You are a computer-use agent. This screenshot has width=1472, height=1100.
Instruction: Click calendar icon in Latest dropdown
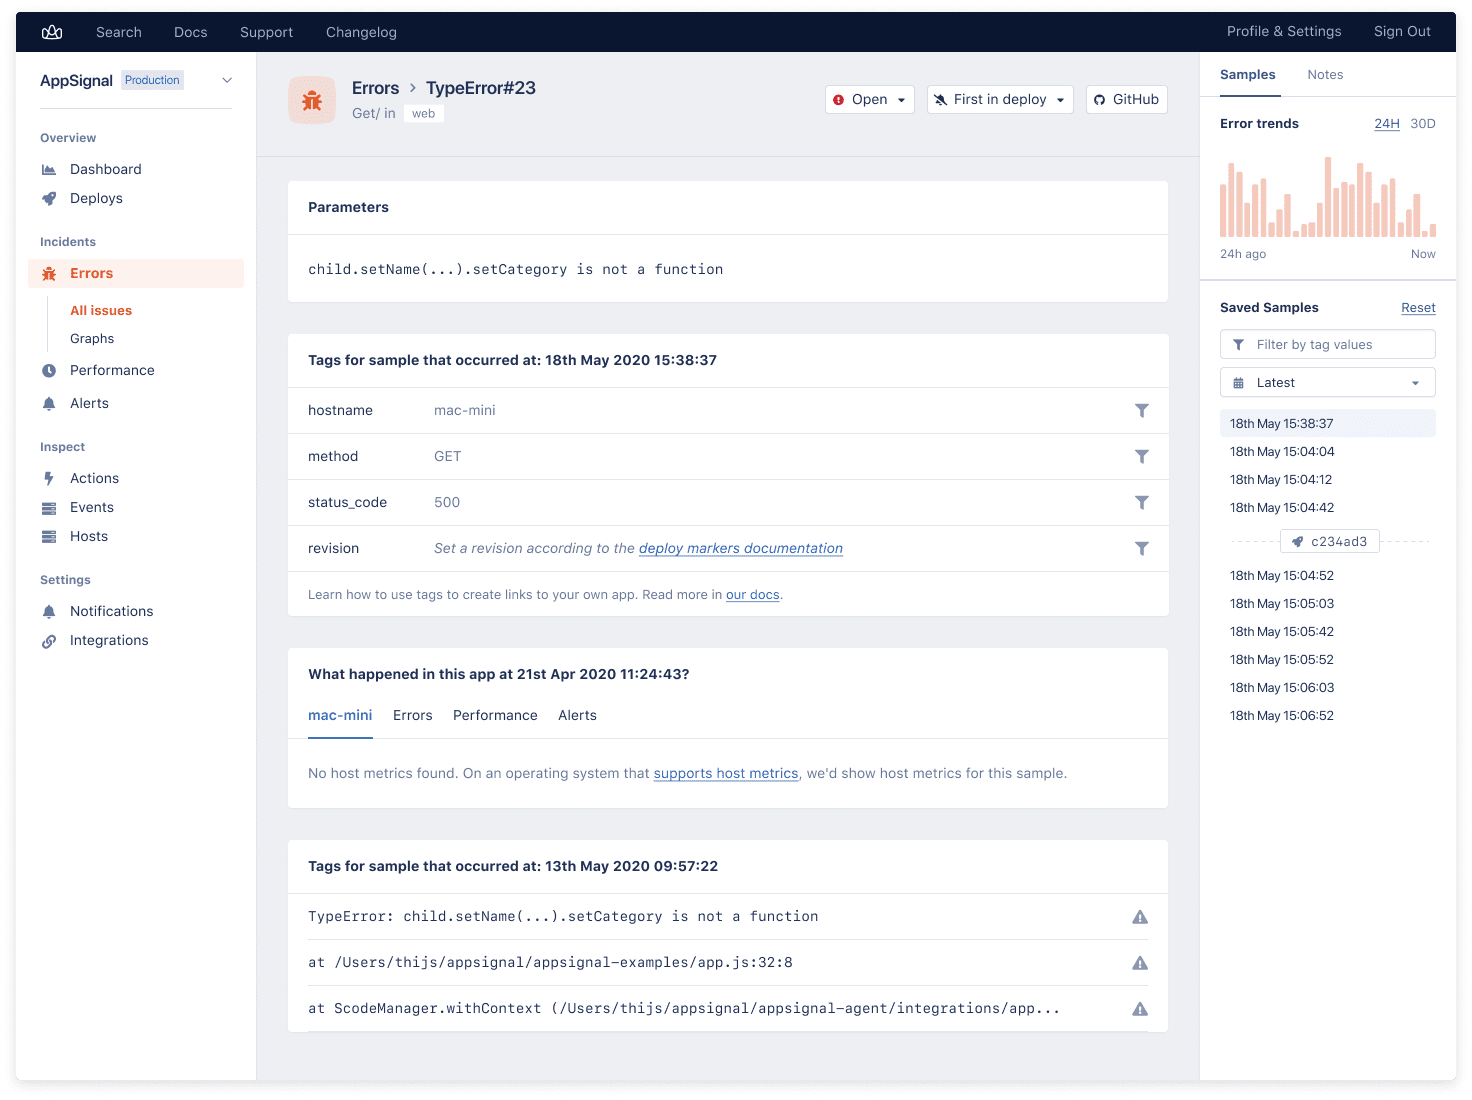pos(1239,383)
